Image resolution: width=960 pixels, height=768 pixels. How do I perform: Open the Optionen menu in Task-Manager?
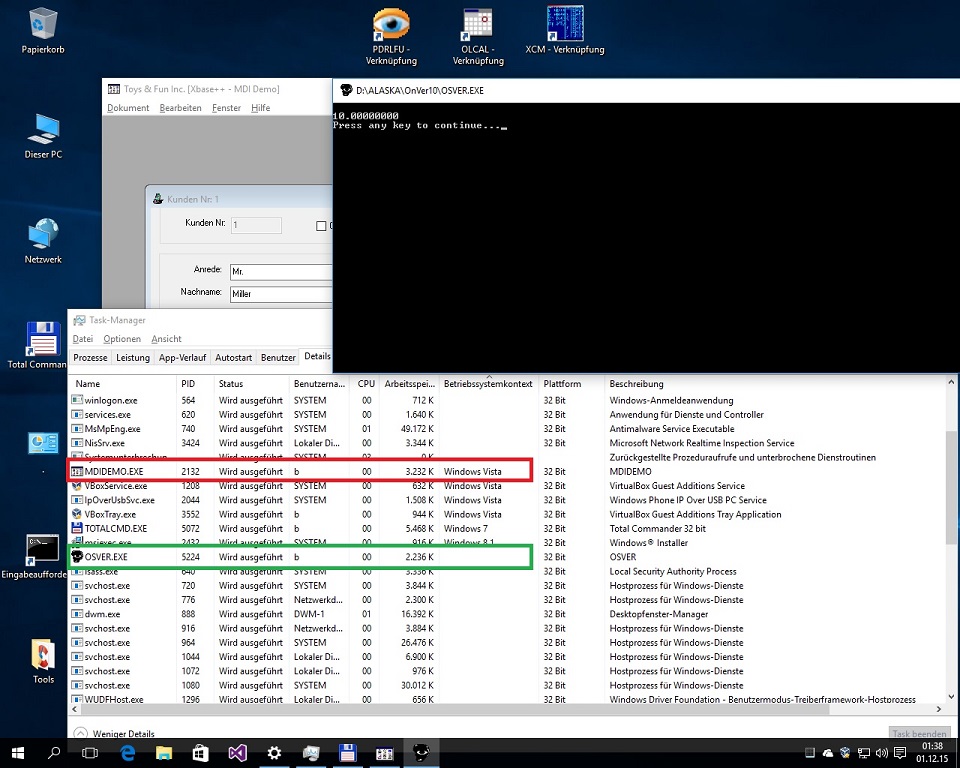click(x=122, y=339)
